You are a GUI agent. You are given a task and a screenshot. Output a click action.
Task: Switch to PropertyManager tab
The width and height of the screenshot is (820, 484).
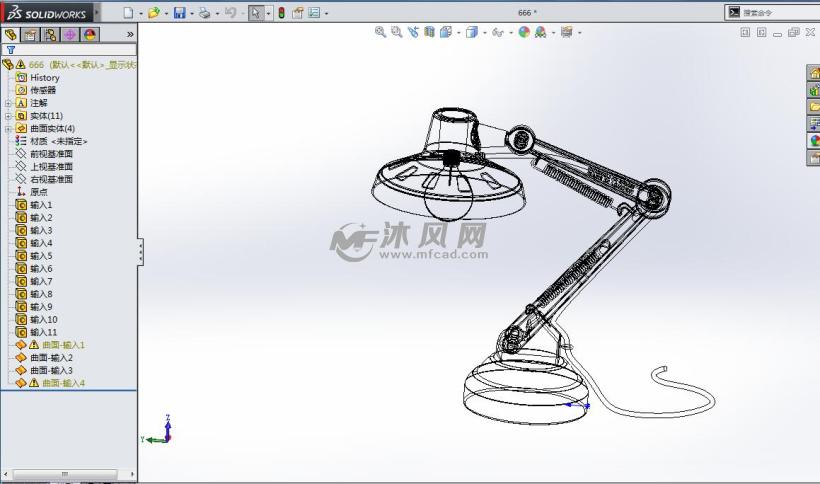pos(30,34)
